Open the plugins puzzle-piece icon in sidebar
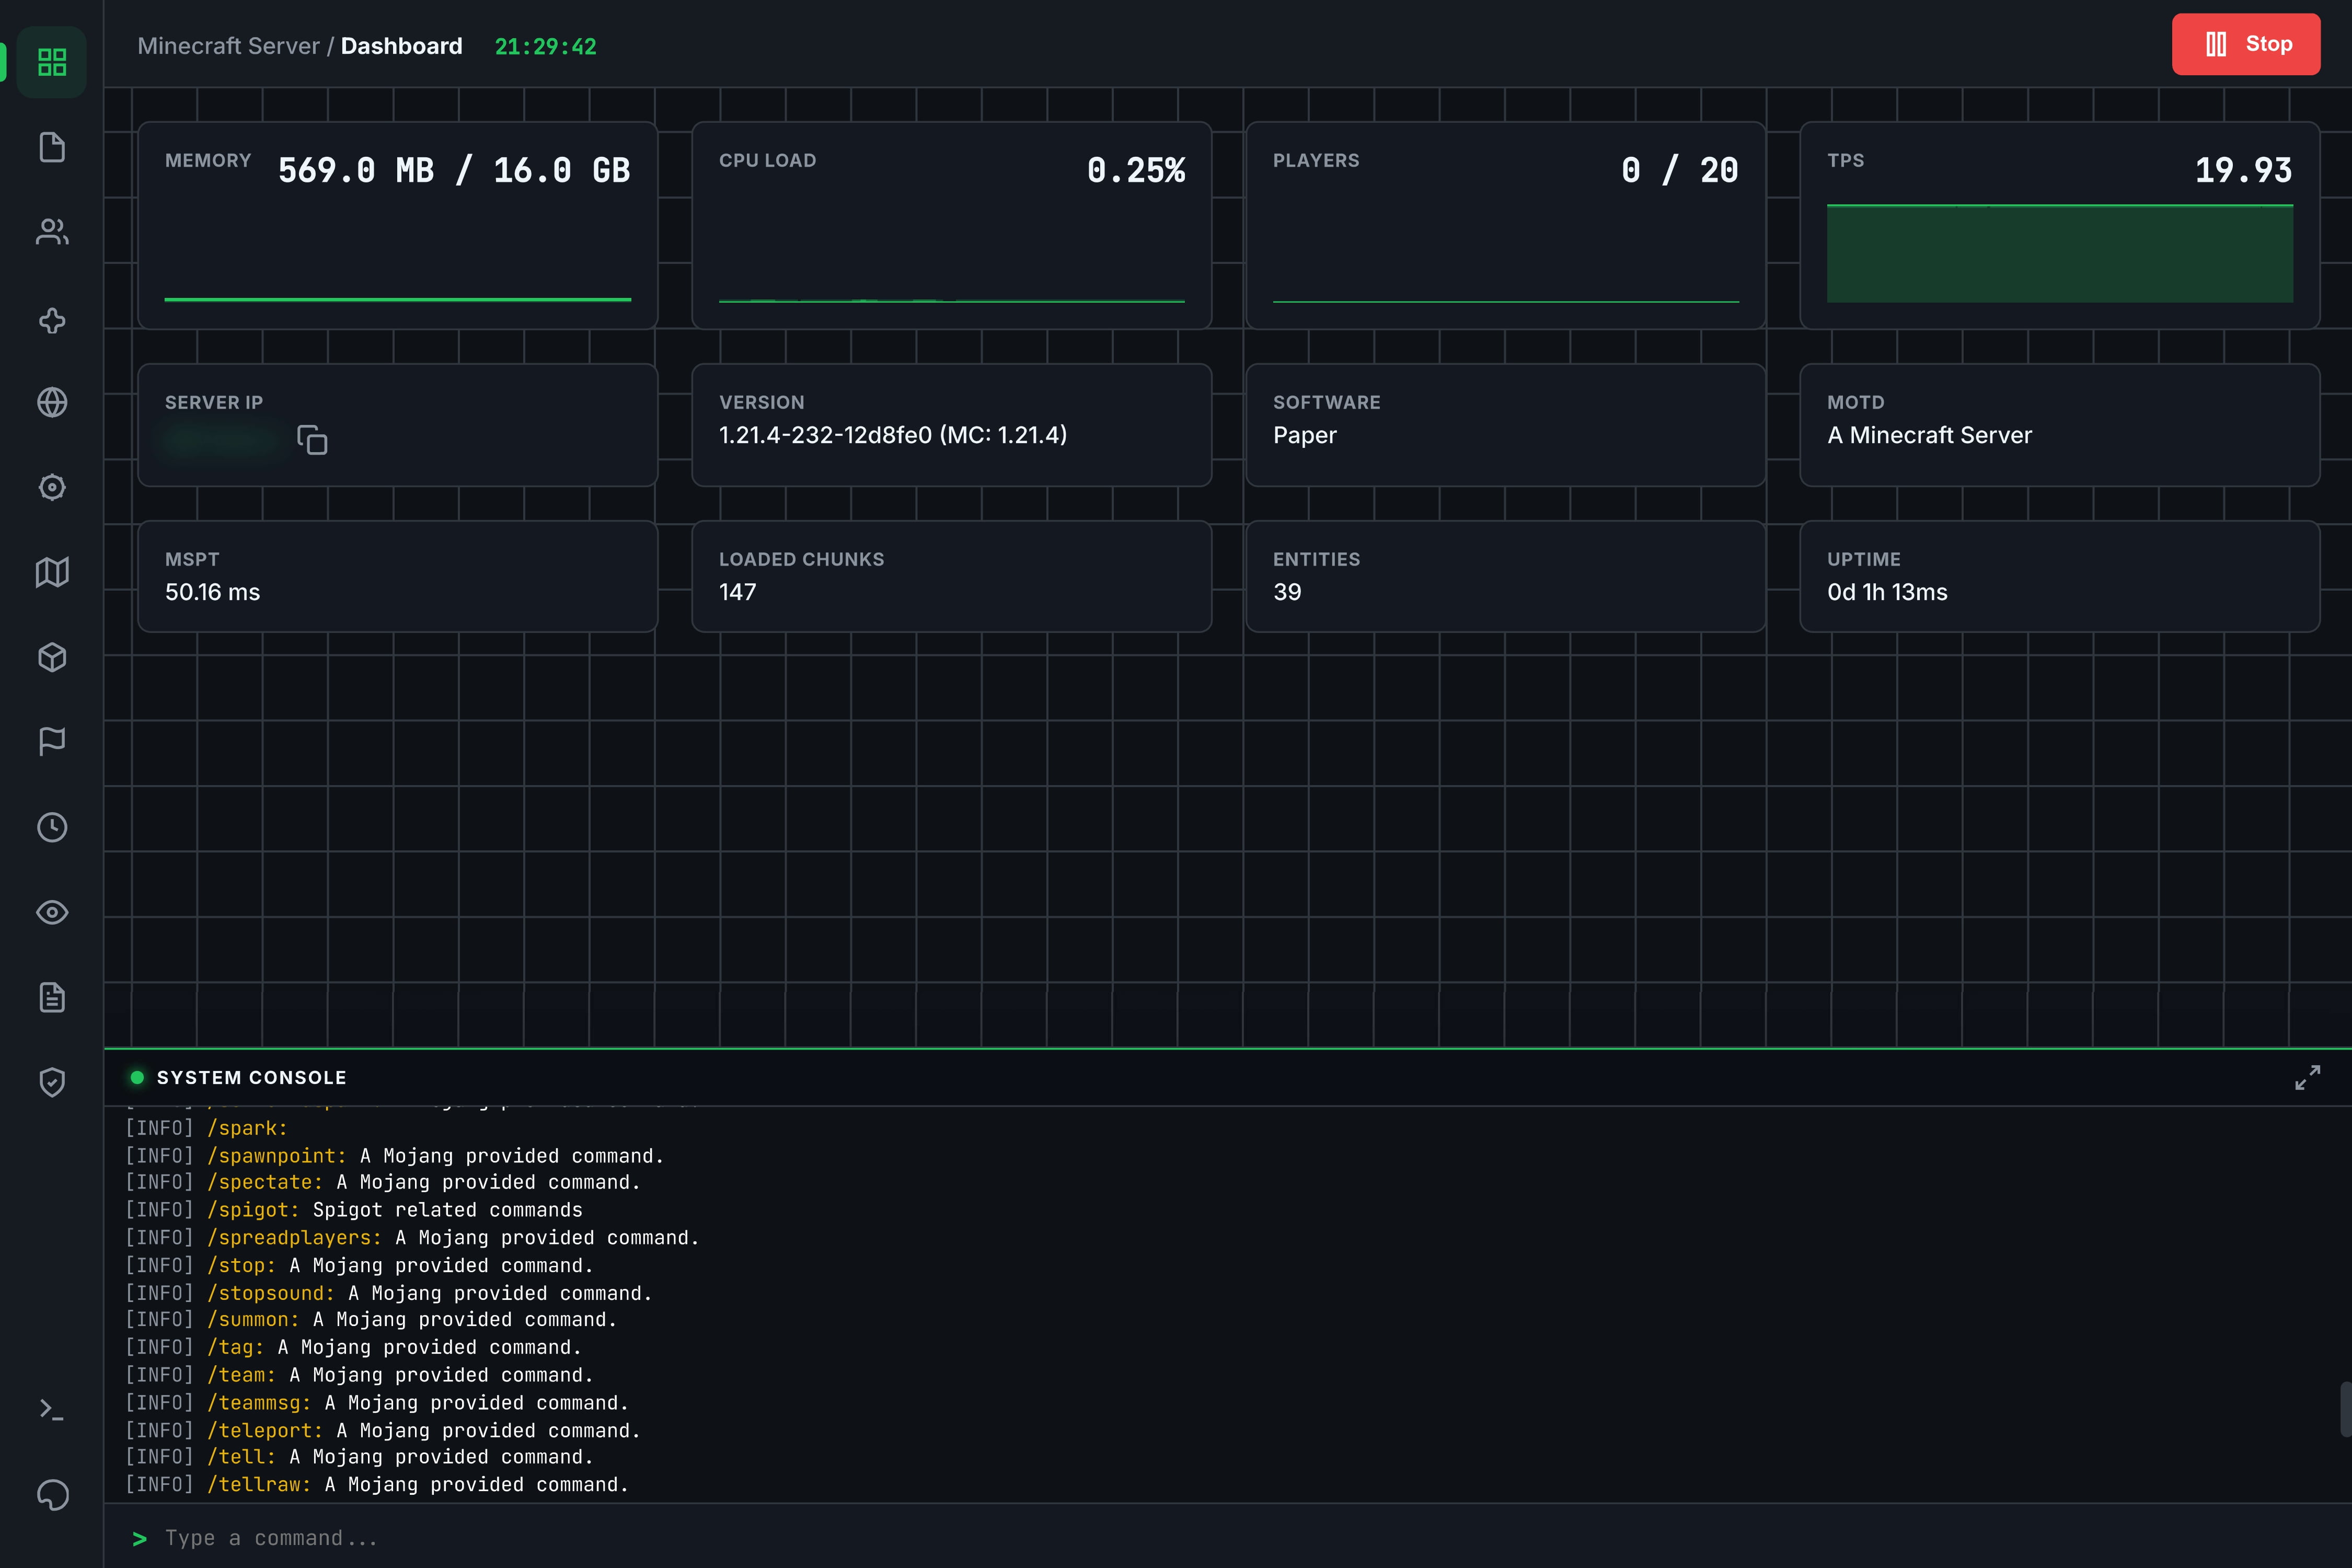The width and height of the screenshot is (2352, 1568). (x=52, y=320)
